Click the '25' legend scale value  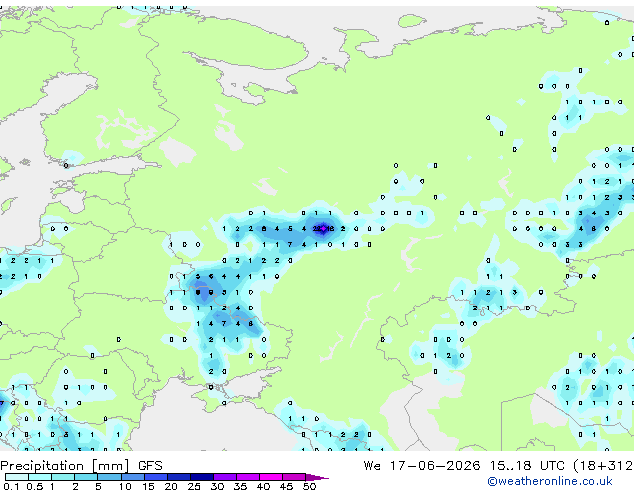click(x=194, y=486)
